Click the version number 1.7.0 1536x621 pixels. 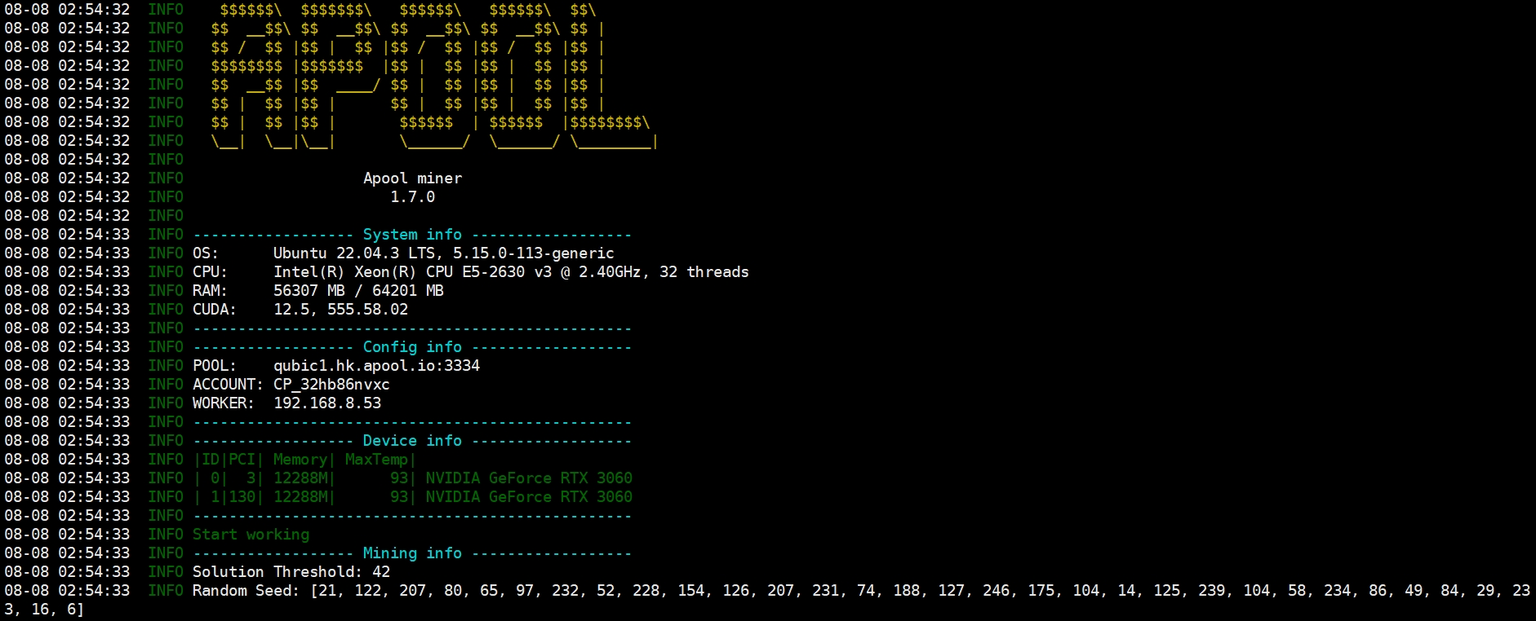(412, 197)
